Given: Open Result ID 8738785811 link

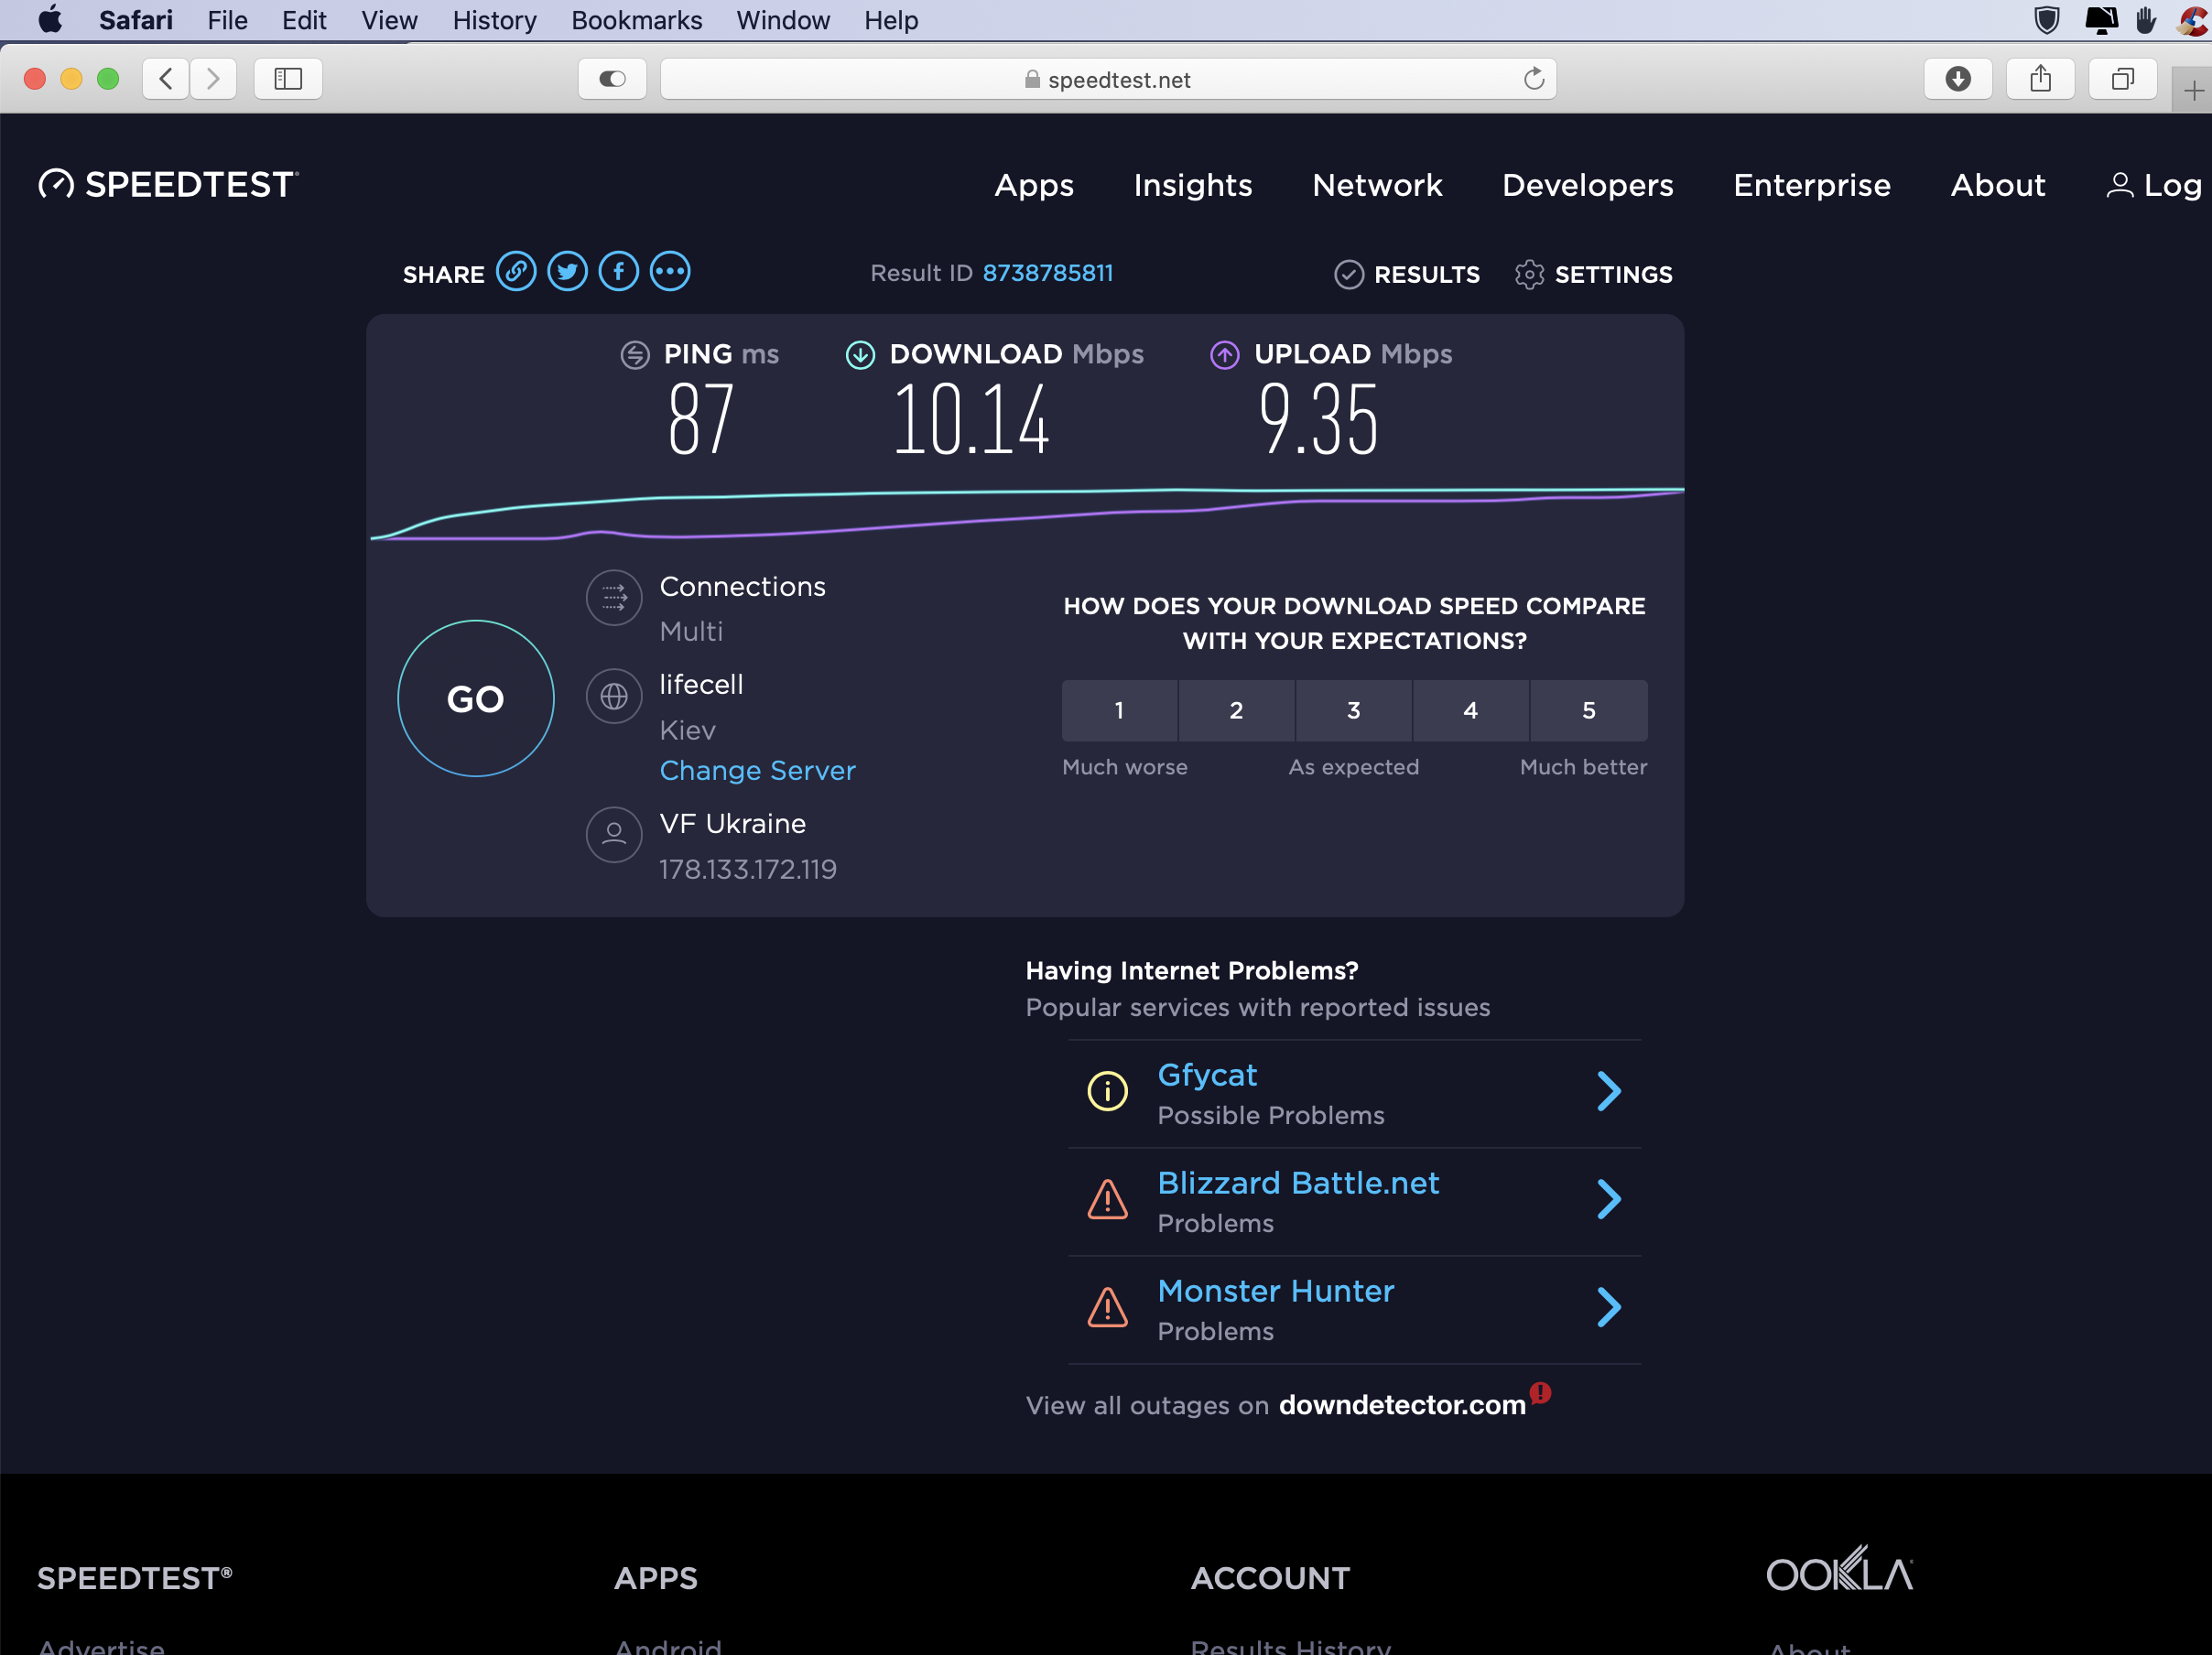Looking at the screenshot, I should pos(1047,273).
